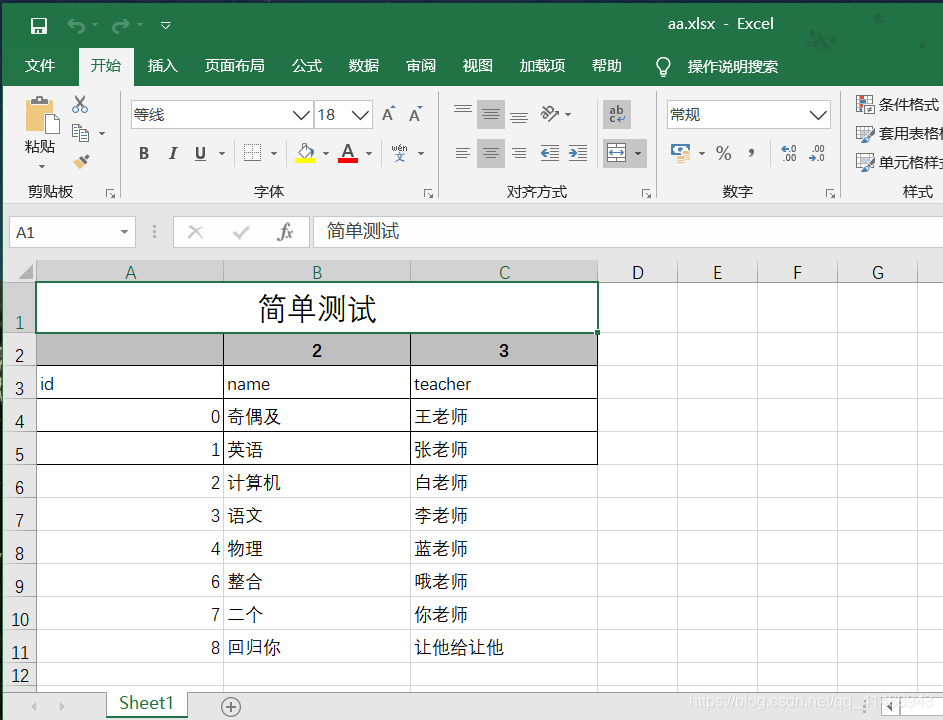Image resolution: width=943 pixels, height=720 pixels.
Task: Open font color dropdown arrow
Action: (x=369, y=153)
